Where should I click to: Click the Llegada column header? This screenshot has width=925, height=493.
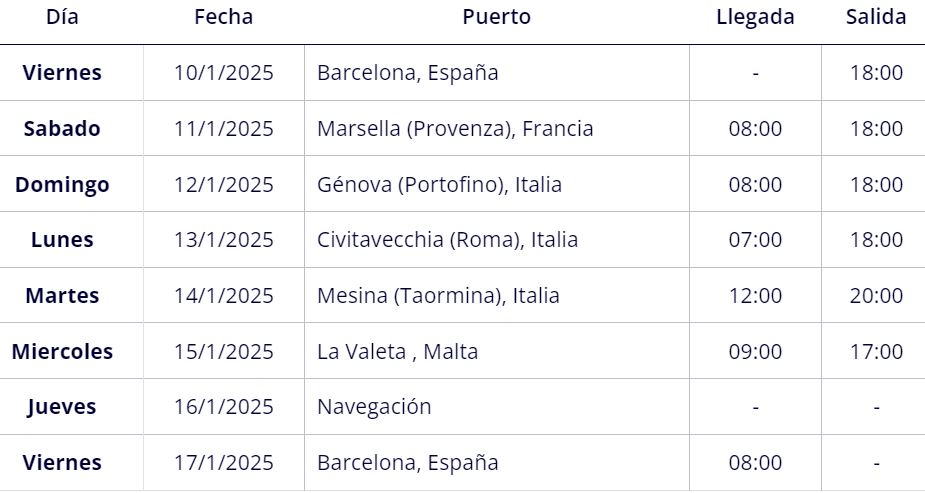(x=755, y=17)
